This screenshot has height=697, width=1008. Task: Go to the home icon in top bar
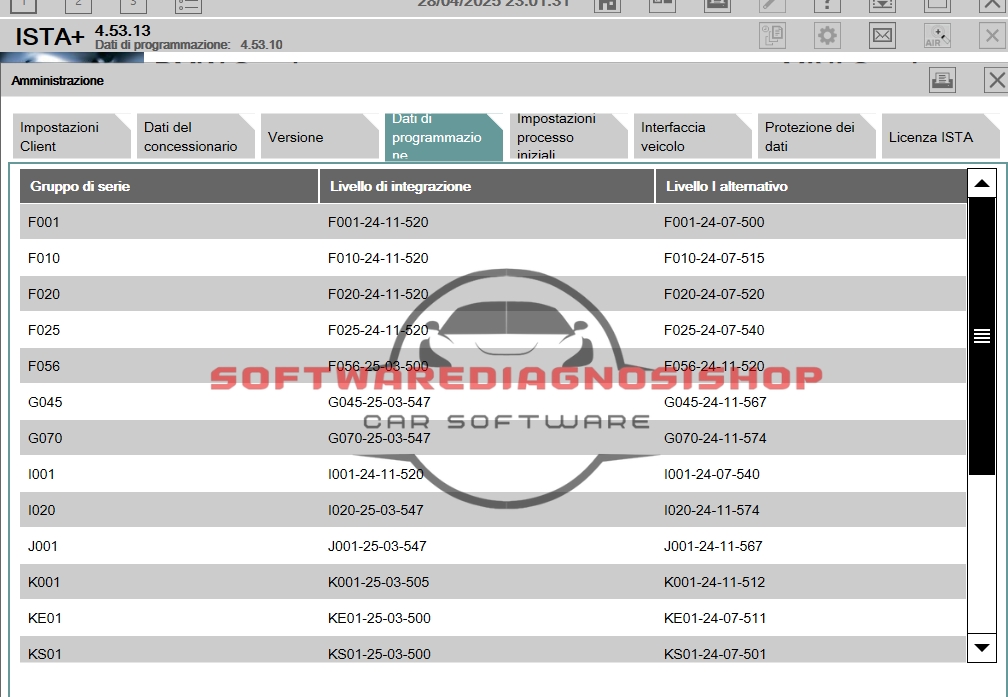pos(607,5)
